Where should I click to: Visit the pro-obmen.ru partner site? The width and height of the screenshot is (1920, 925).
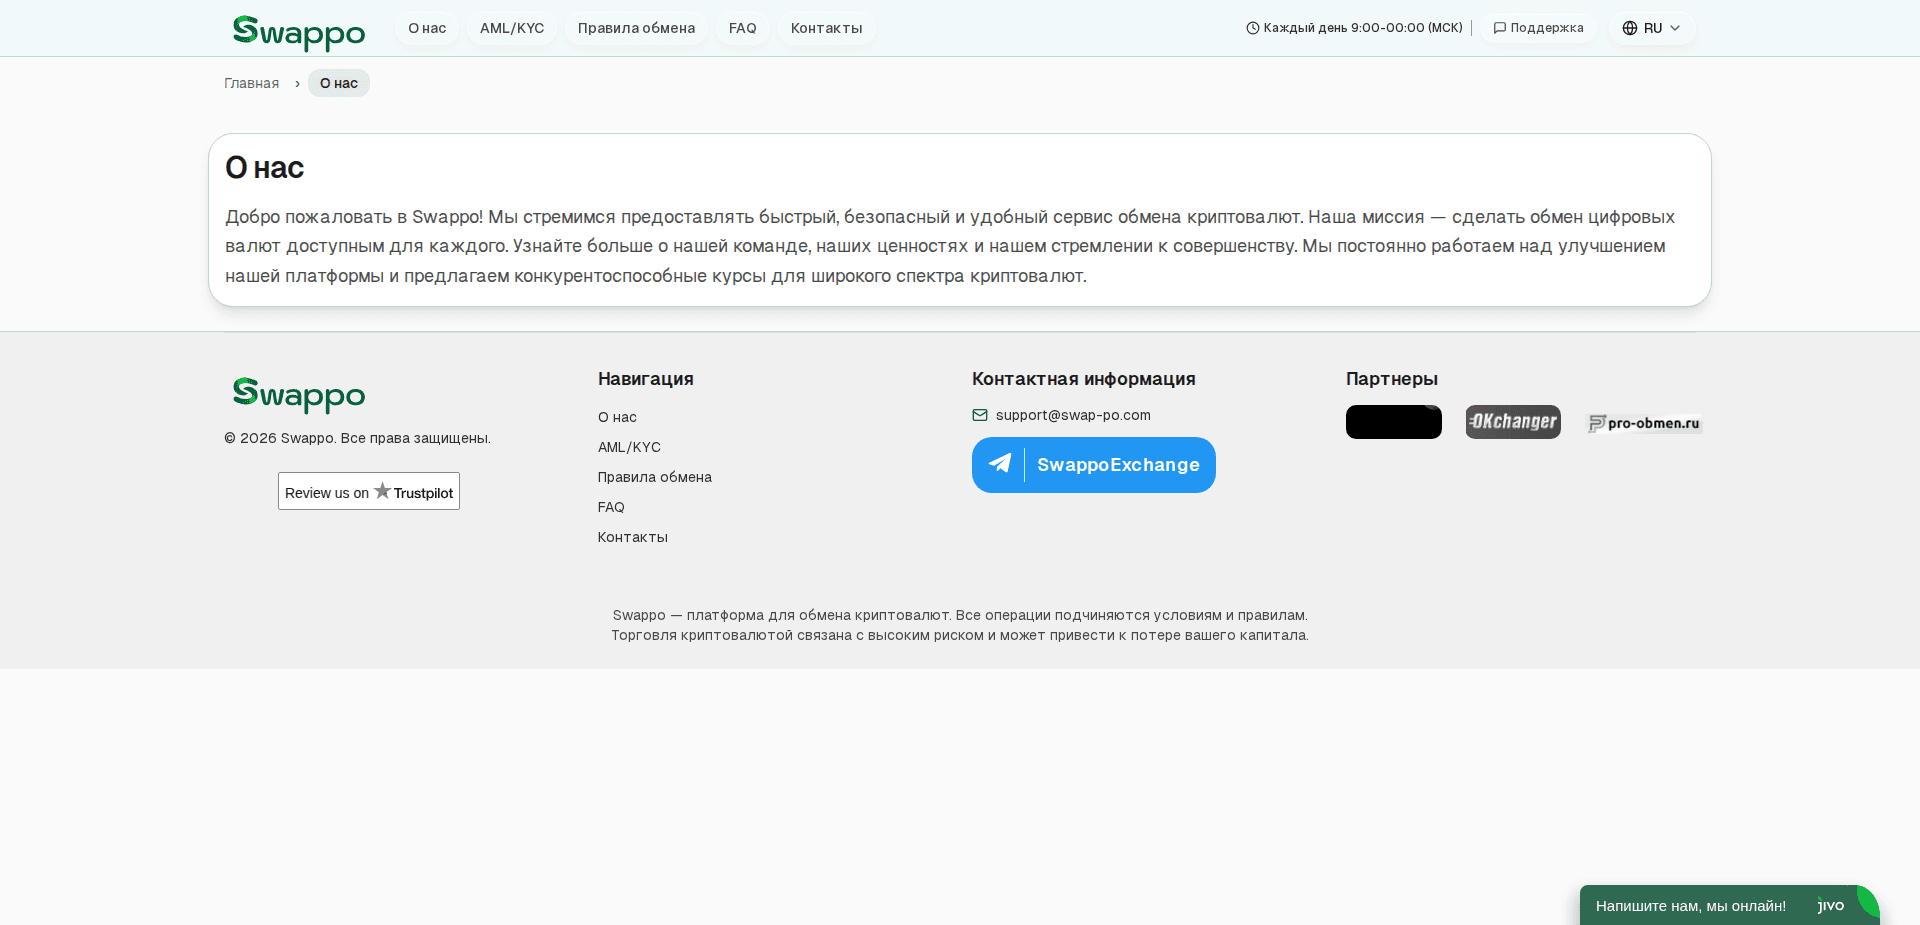(x=1643, y=422)
